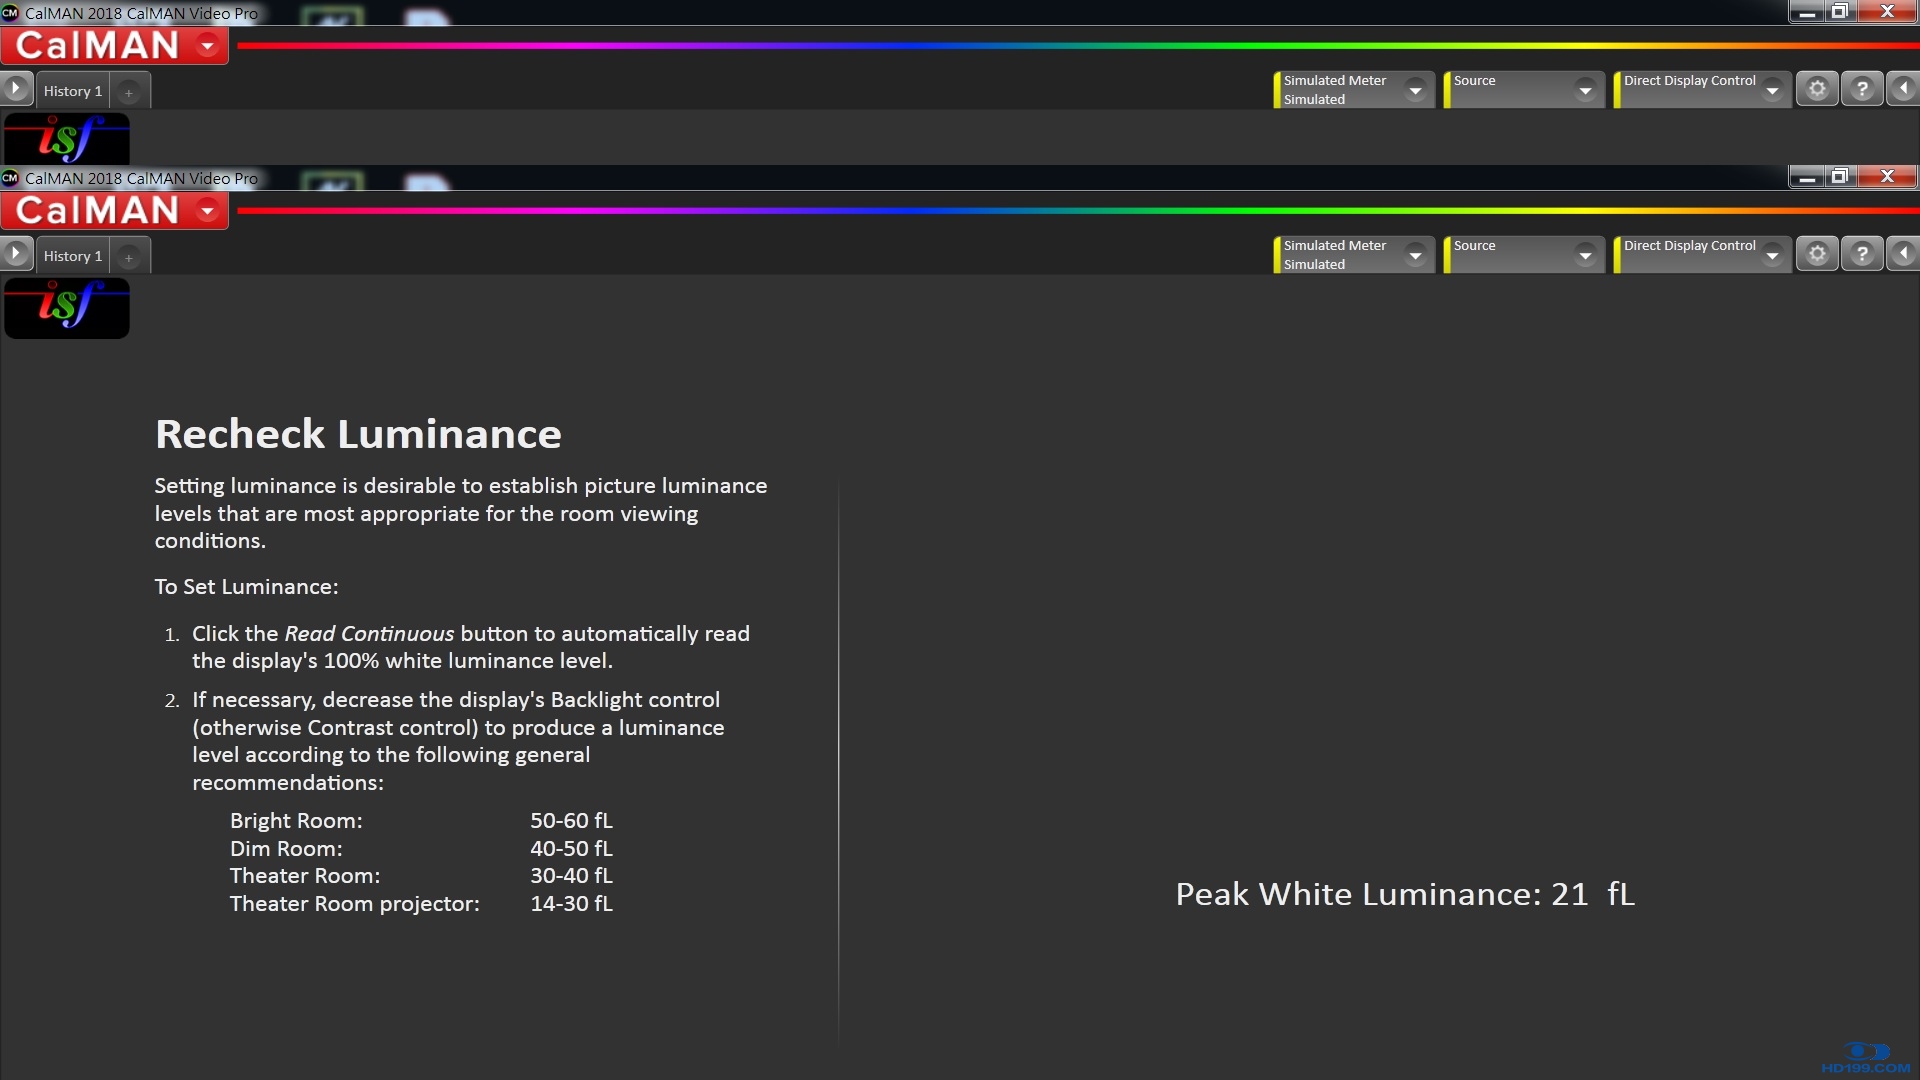The width and height of the screenshot is (1920, 1080).
Task: Click help question mark in upper window
Action: click(1862, 89)
